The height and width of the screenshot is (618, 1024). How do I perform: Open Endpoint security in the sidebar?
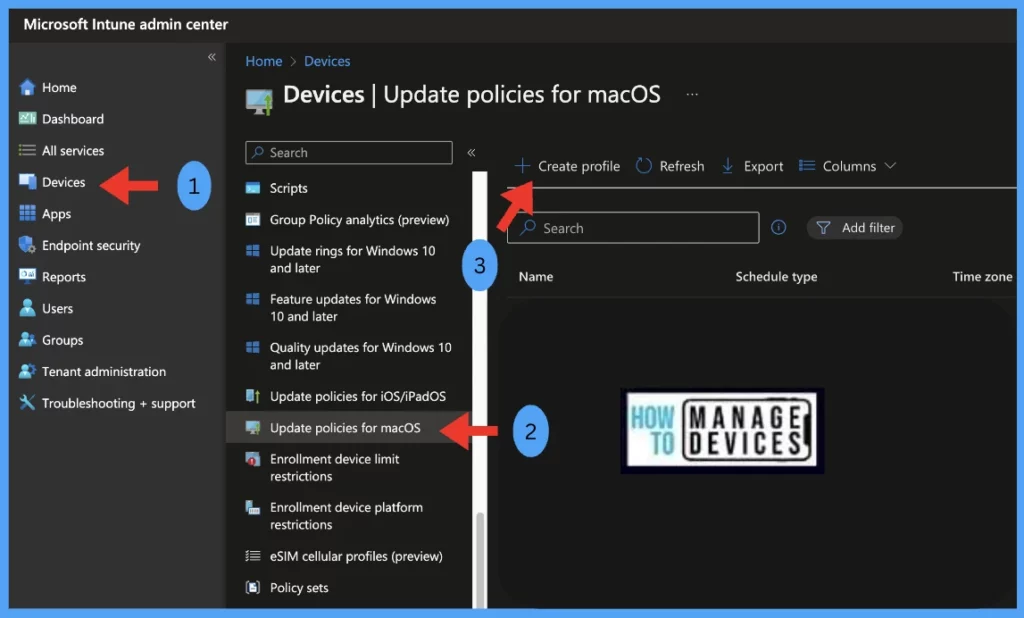tap(91, 245)
